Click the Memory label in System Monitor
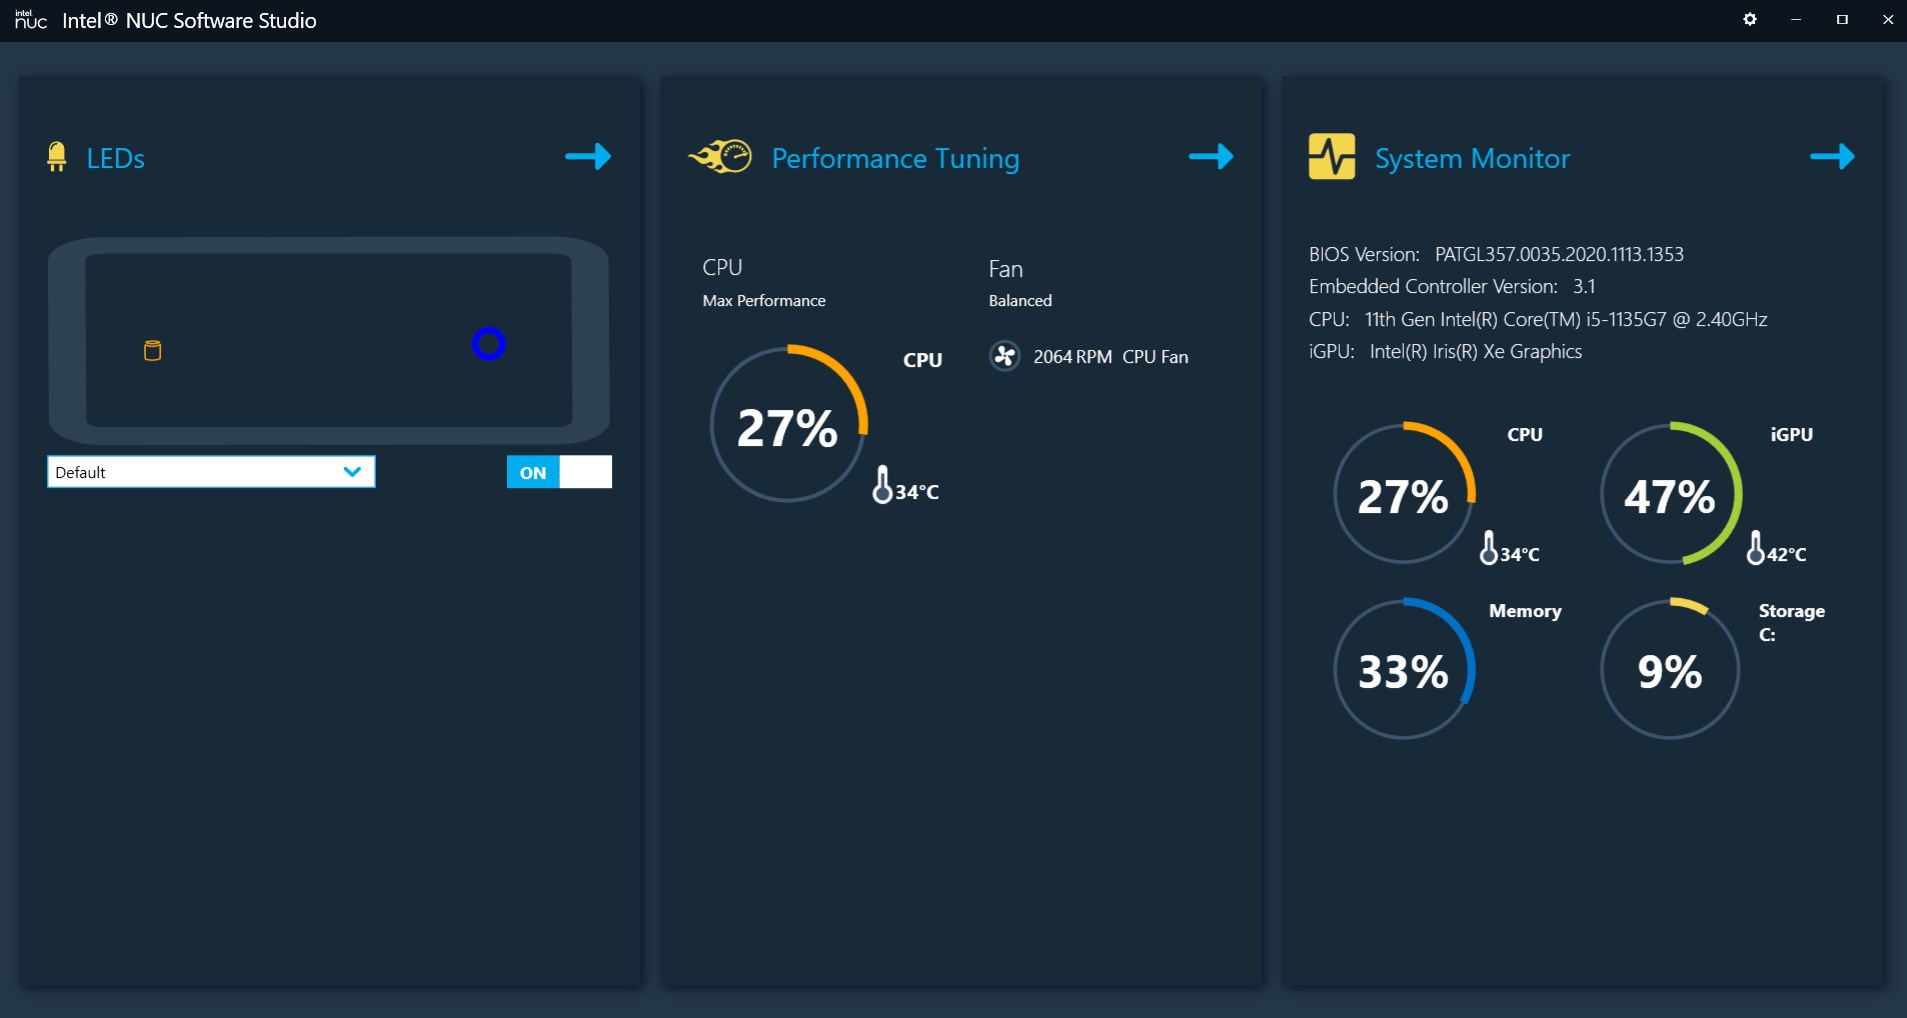This screenshot has width=1907, height=1018. coord(1525,611)
